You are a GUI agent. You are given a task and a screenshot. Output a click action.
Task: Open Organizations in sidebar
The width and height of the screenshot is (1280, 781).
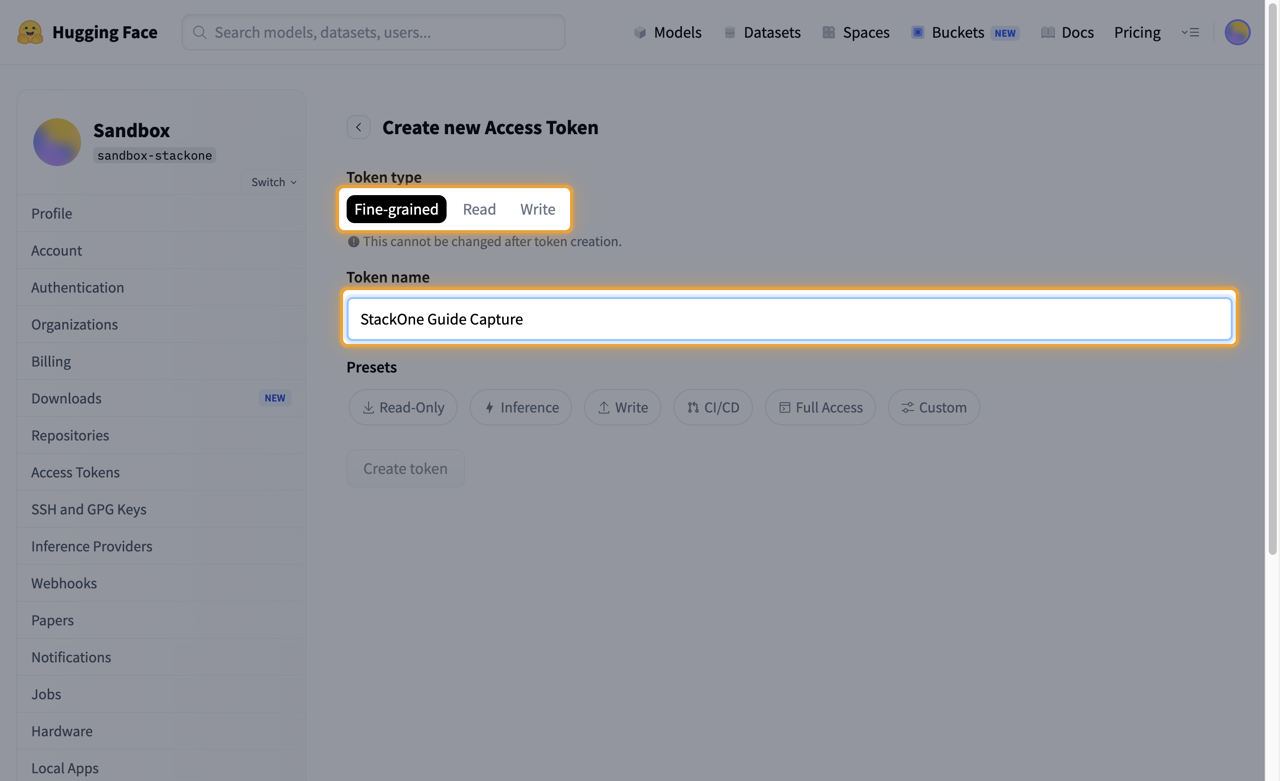[x=161, y=324]
